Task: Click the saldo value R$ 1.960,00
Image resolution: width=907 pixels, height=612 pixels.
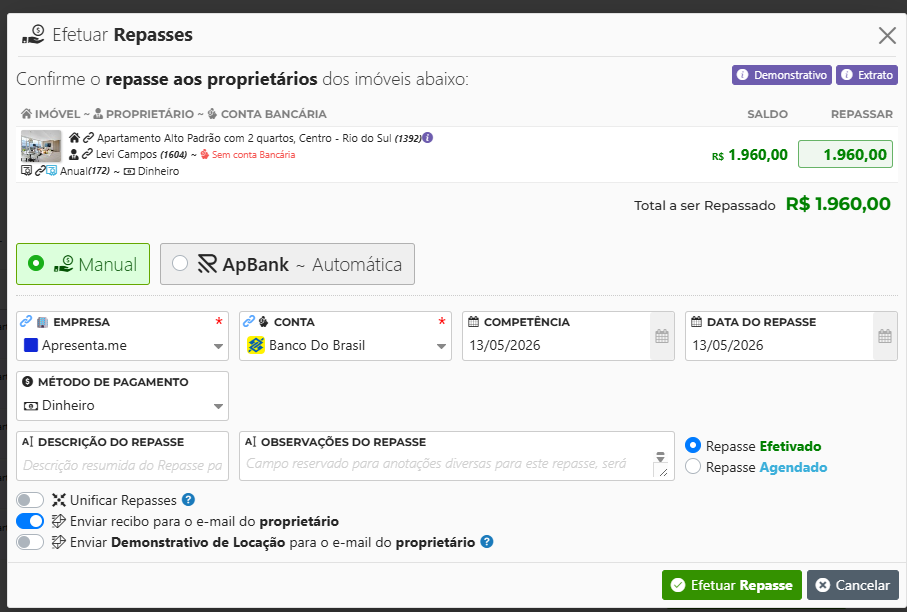Action: [x=750, y=155]
